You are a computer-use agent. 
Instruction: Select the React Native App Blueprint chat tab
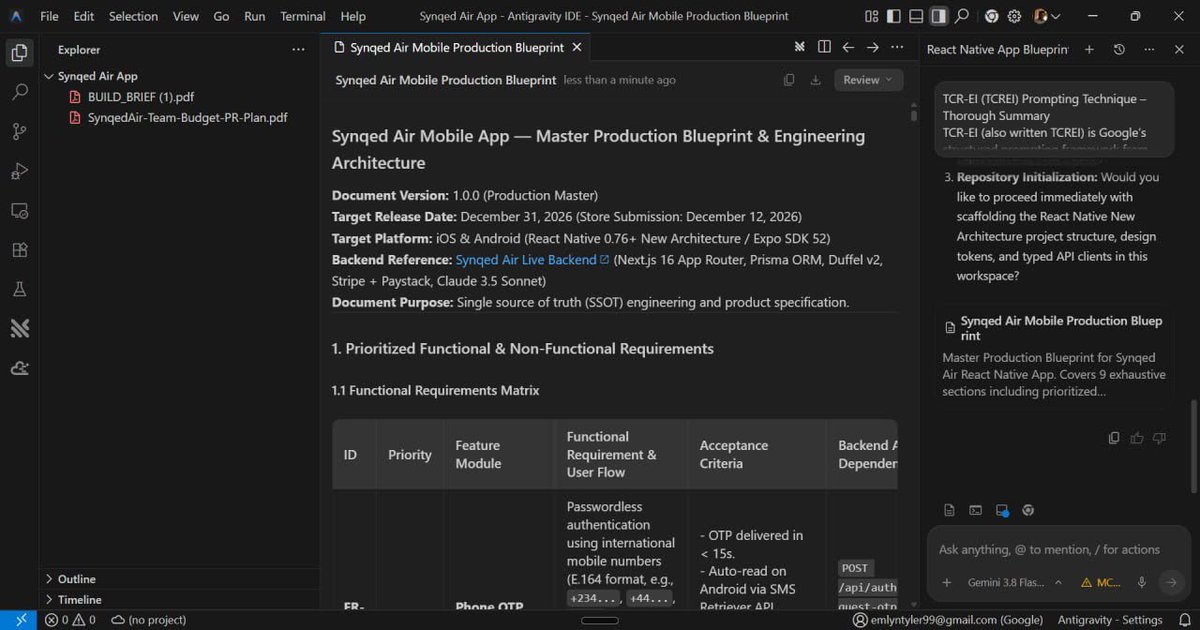997,49
